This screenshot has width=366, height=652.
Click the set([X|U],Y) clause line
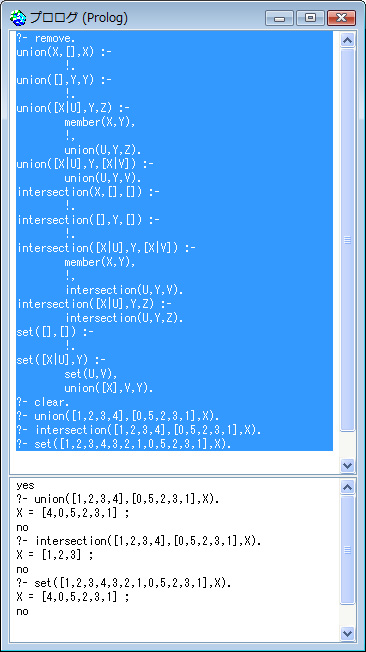[61, 360]
